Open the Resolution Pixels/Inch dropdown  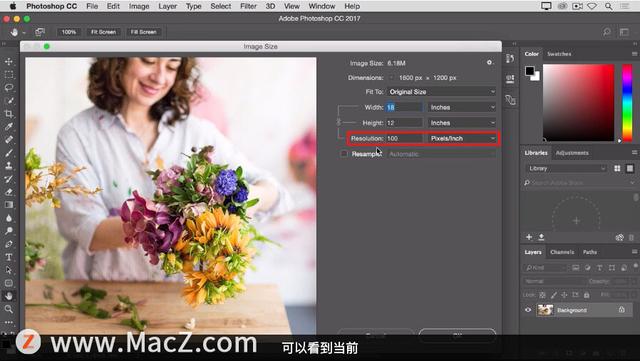coord(462,138)
